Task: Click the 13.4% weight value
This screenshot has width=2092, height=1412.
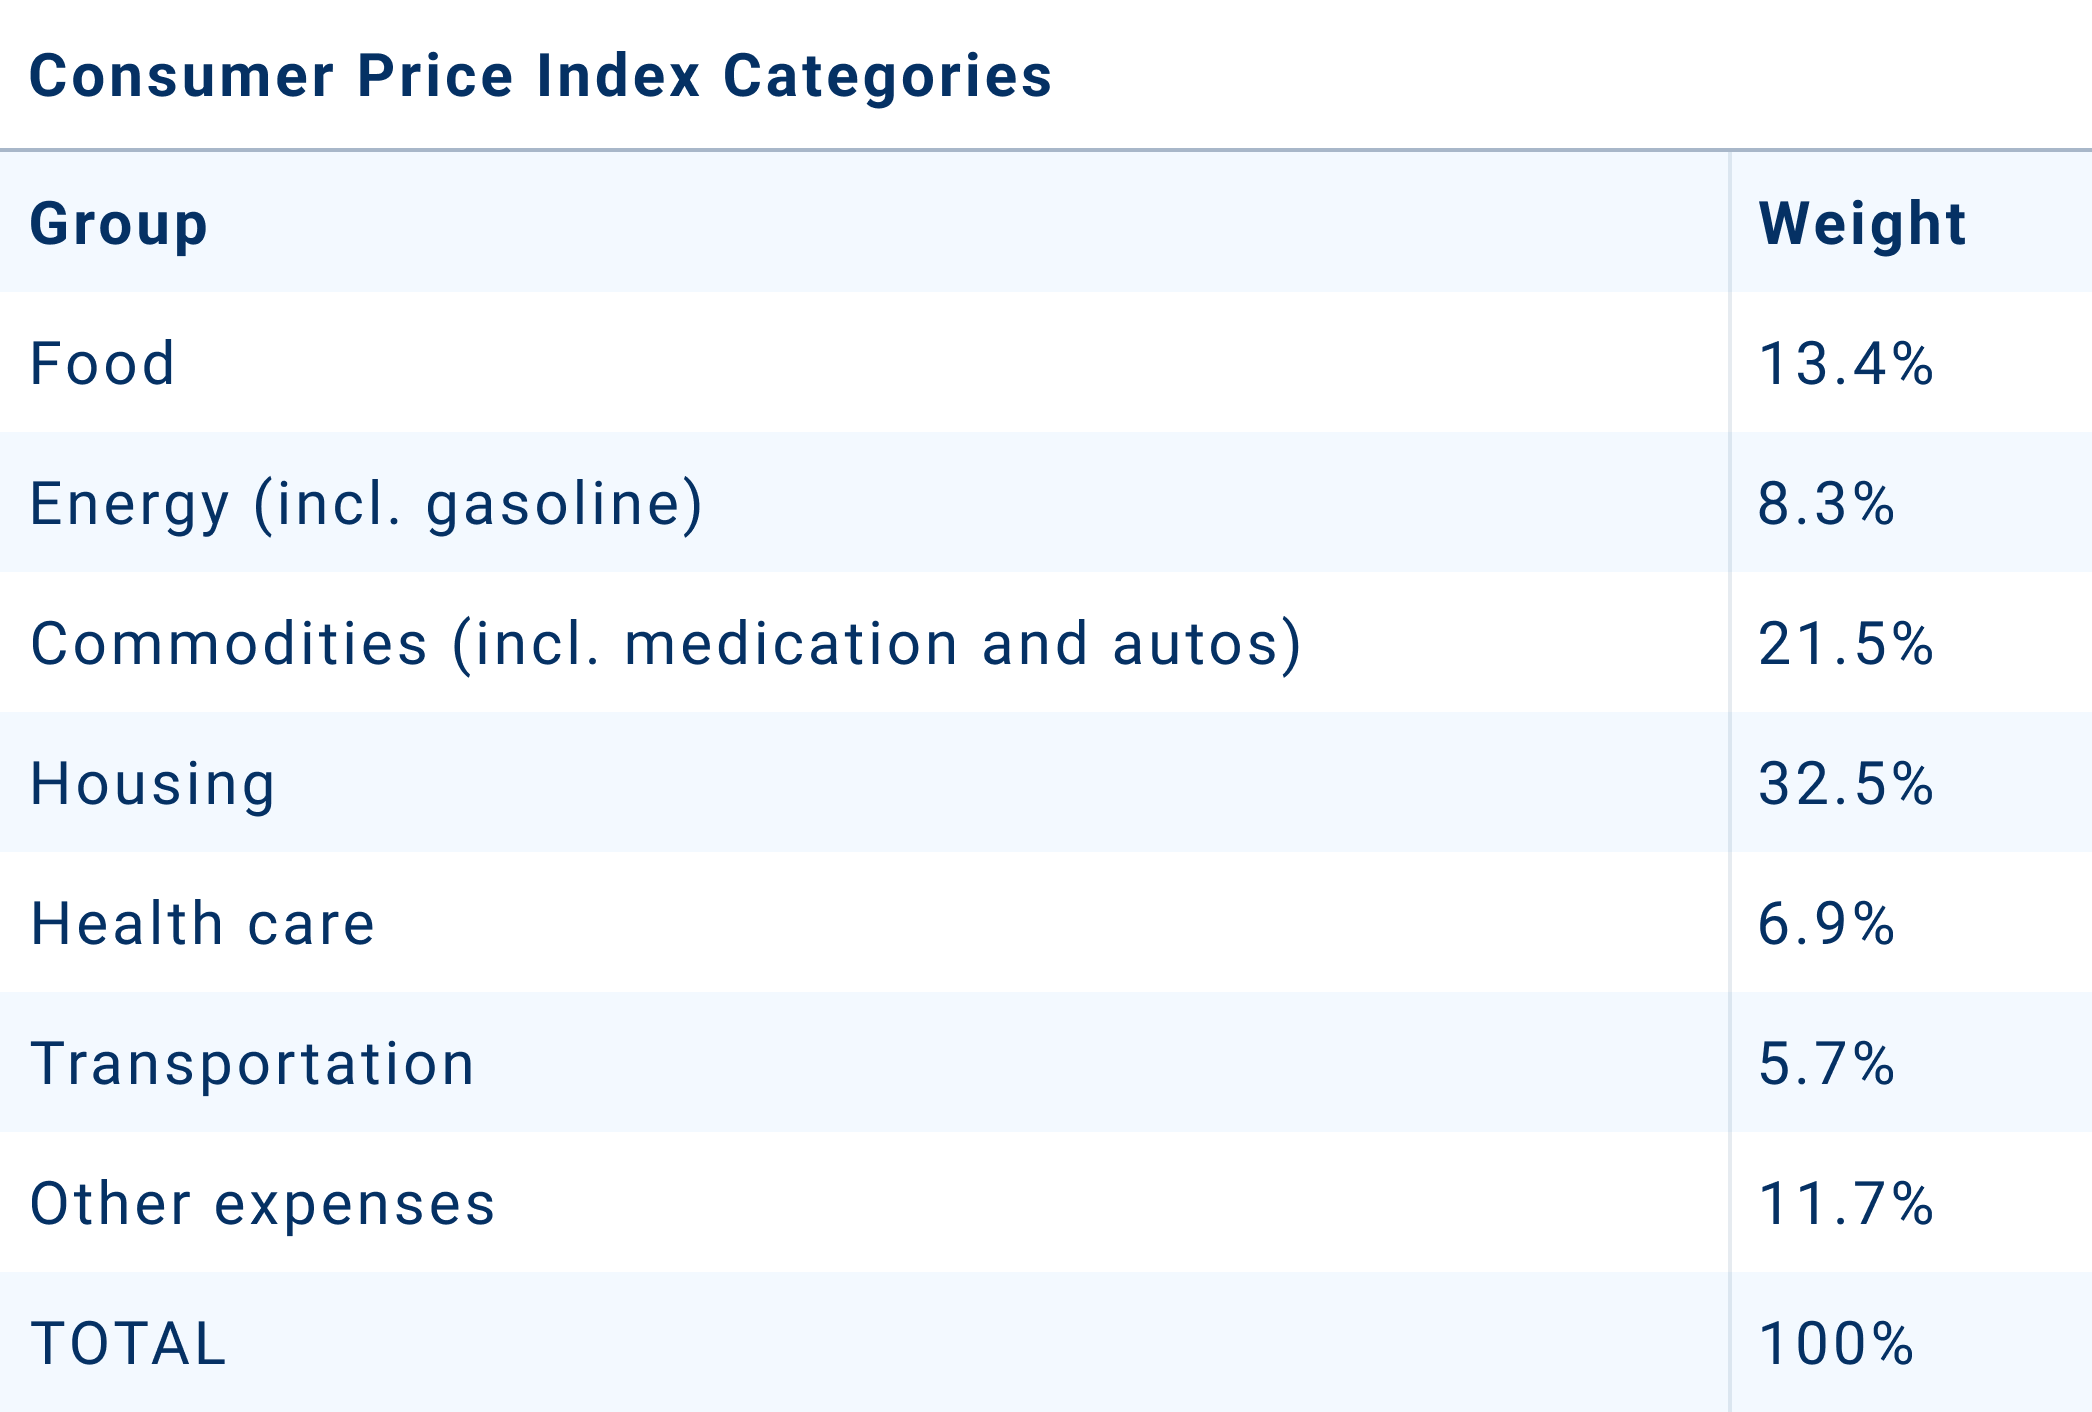Action: click(1845, 363)
